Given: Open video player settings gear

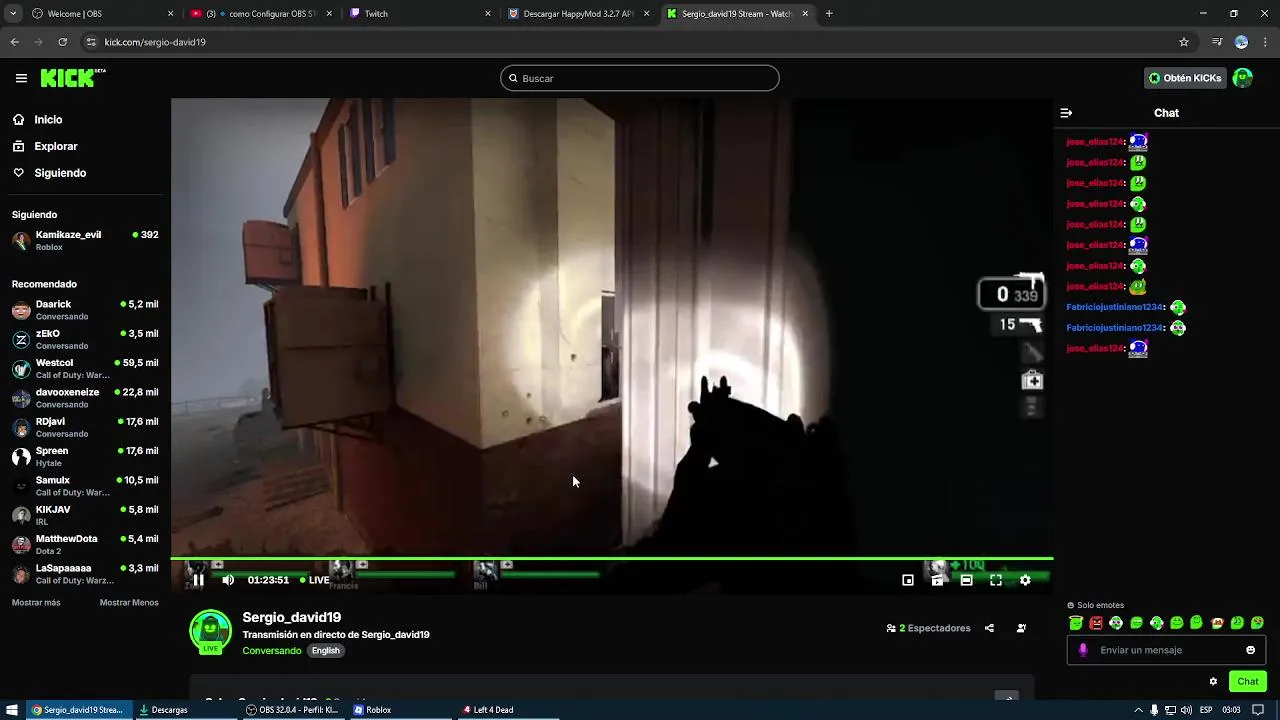Looking at the screenshot, I should point(1025,580).
